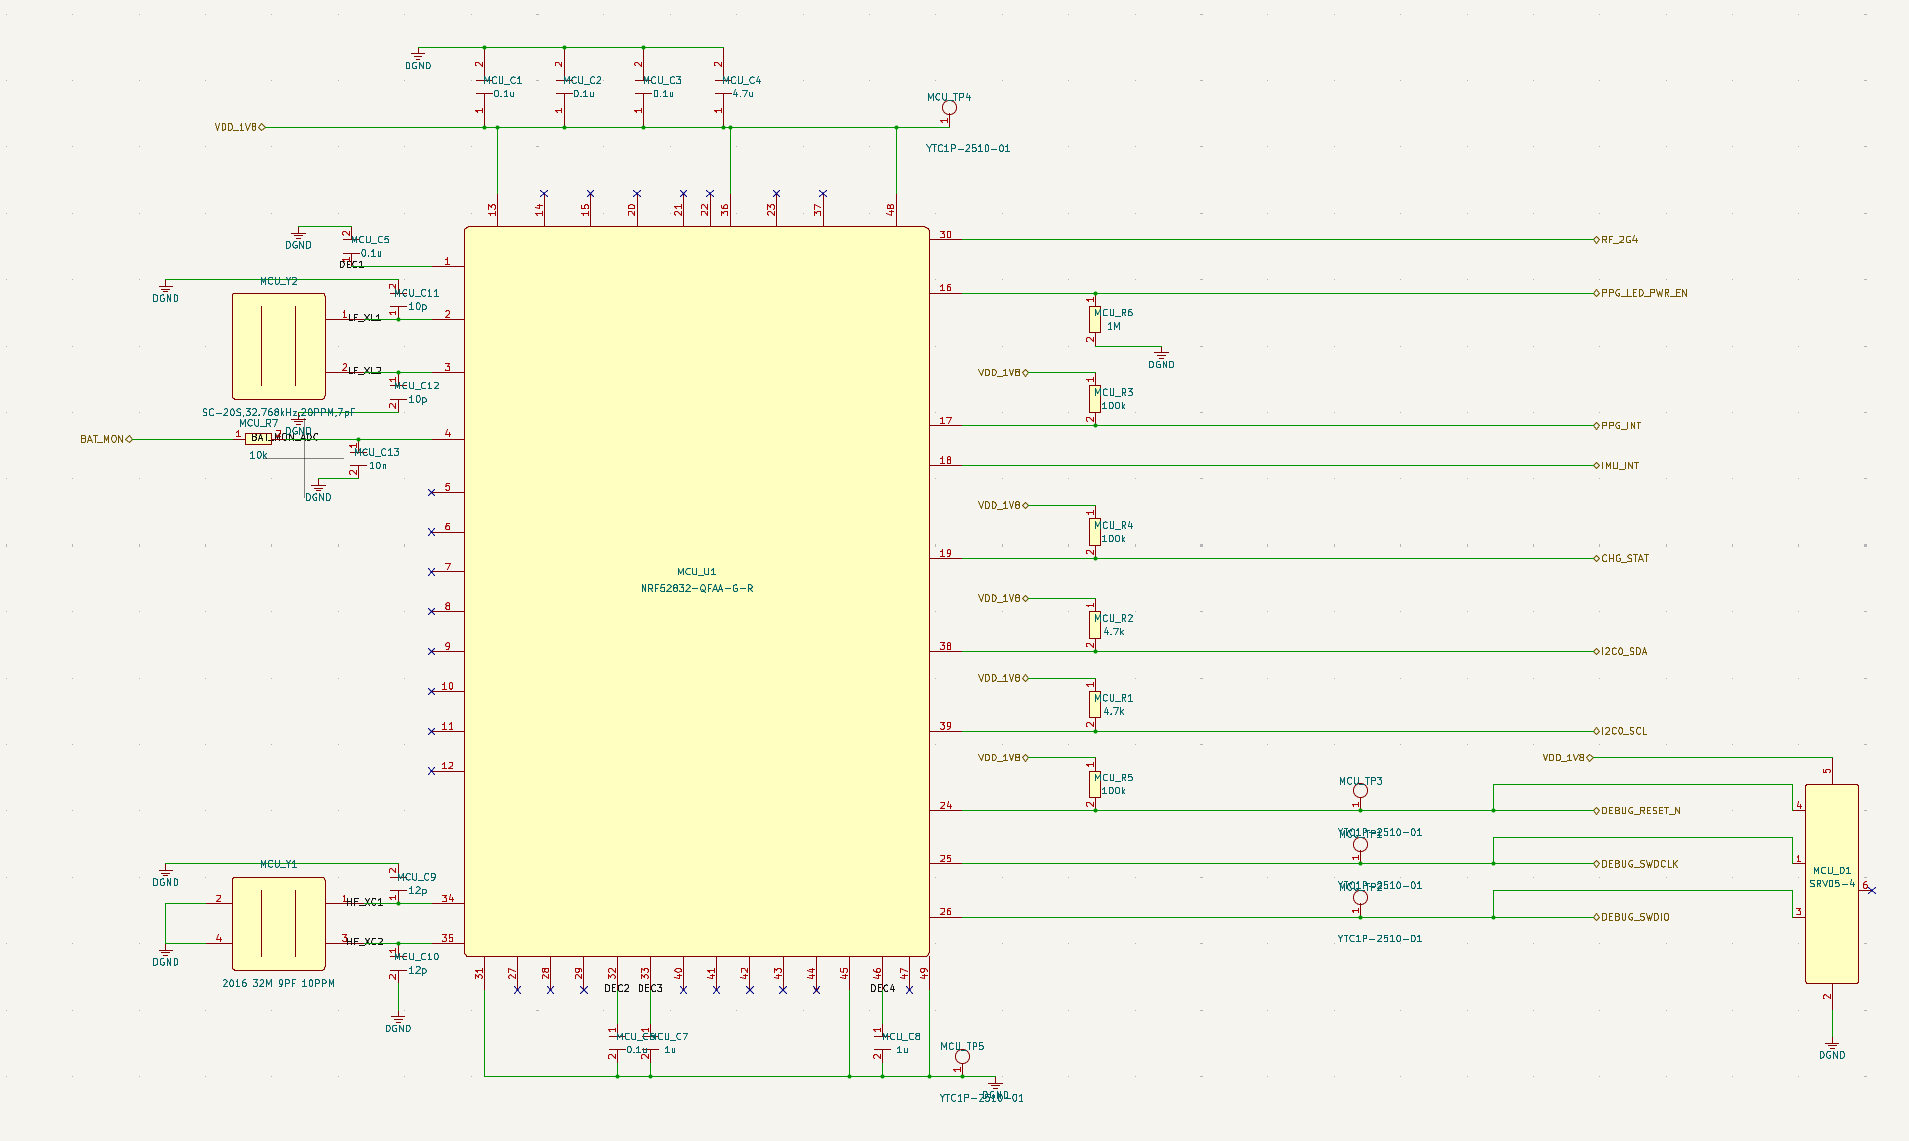Click the DGND symbol left of MCU_C1
Image resolution: width=1909 pixels, height=1141 pixels.
[418, 60]
